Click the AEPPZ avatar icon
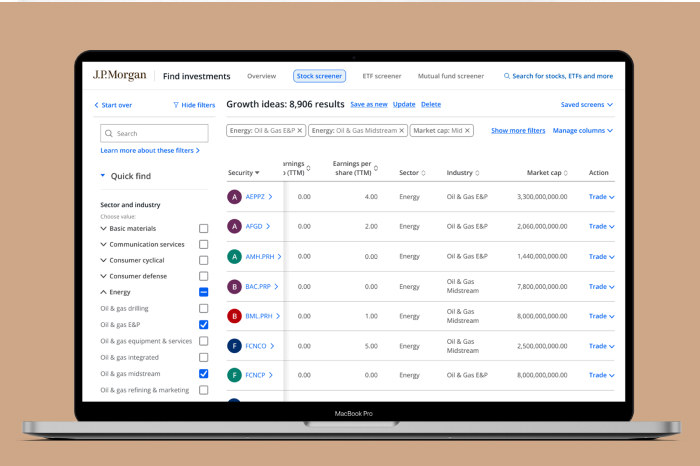700x466 pixels. point(234,197)
